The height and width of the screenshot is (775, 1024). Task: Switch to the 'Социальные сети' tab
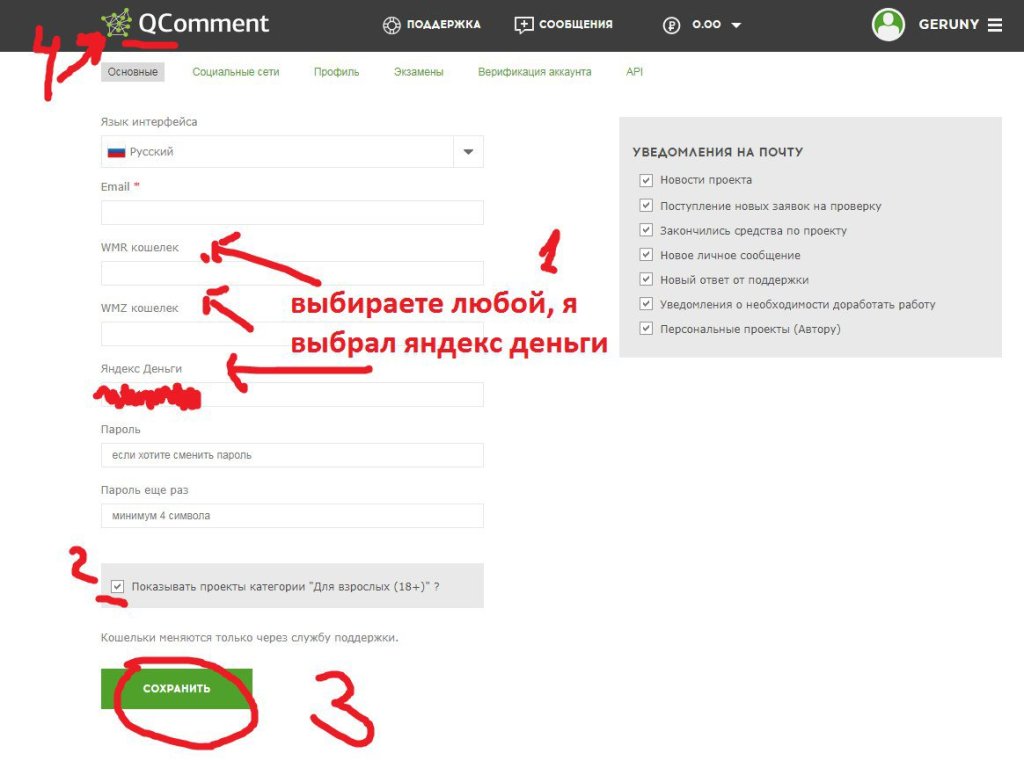pyautogui.click(x=236, y=72)
